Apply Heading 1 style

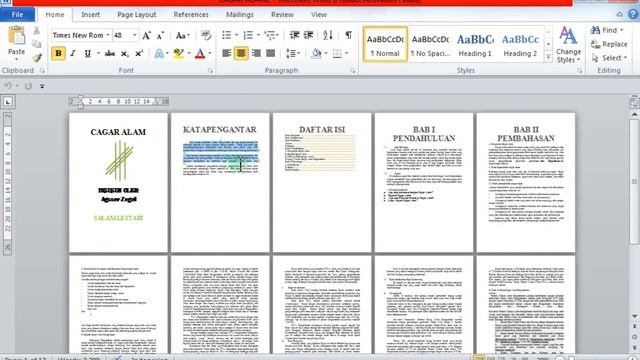[475, 44]
